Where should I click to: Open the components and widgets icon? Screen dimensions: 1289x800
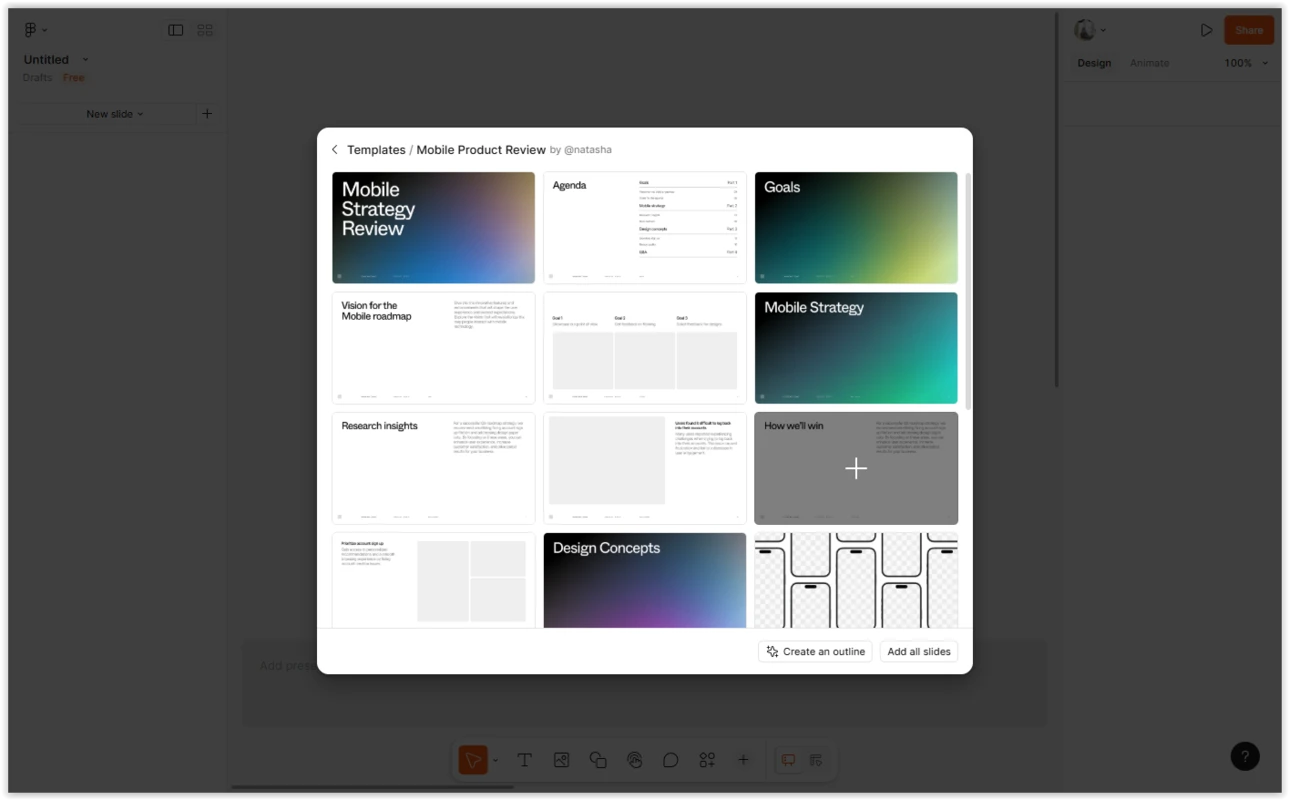tap(707, 760)
